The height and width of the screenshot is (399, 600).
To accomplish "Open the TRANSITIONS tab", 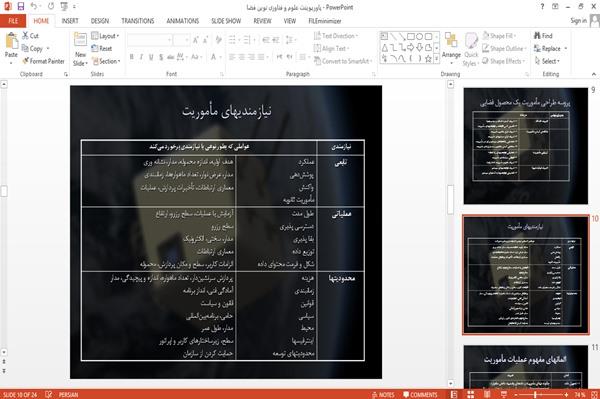I will click(138, 21).
